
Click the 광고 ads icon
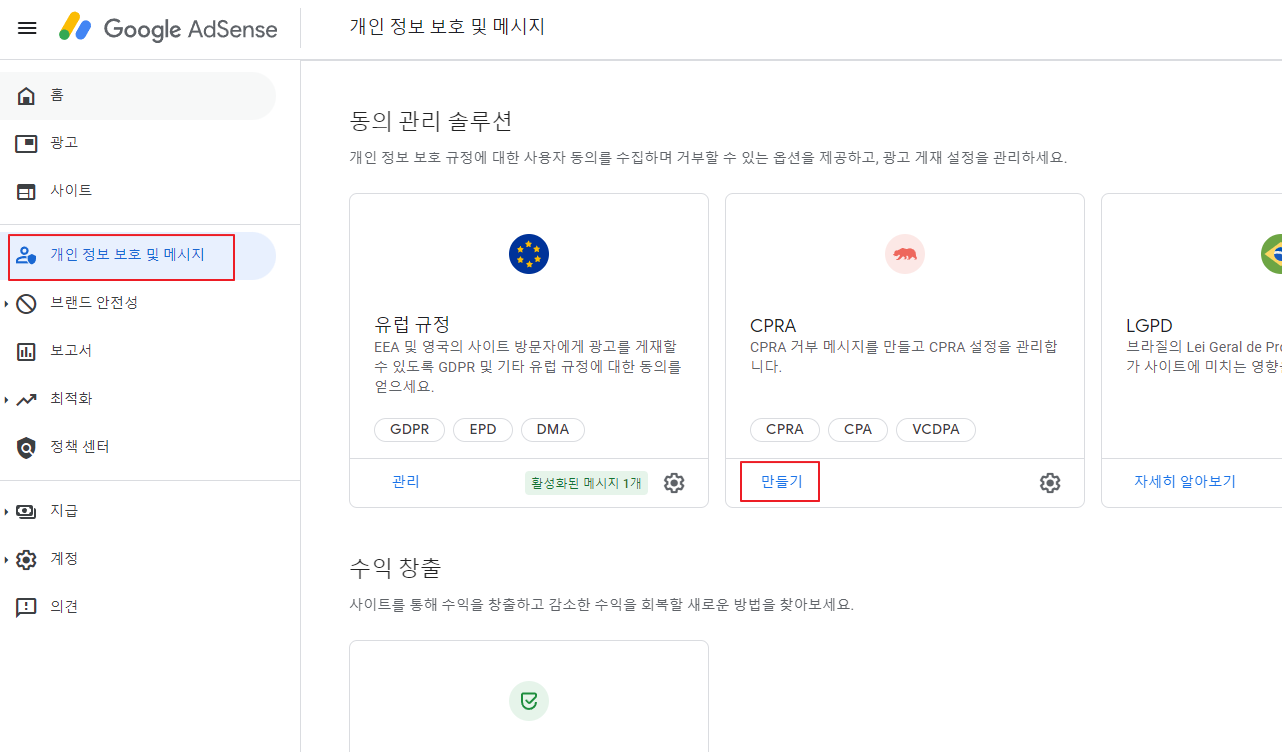pos(25,143)
